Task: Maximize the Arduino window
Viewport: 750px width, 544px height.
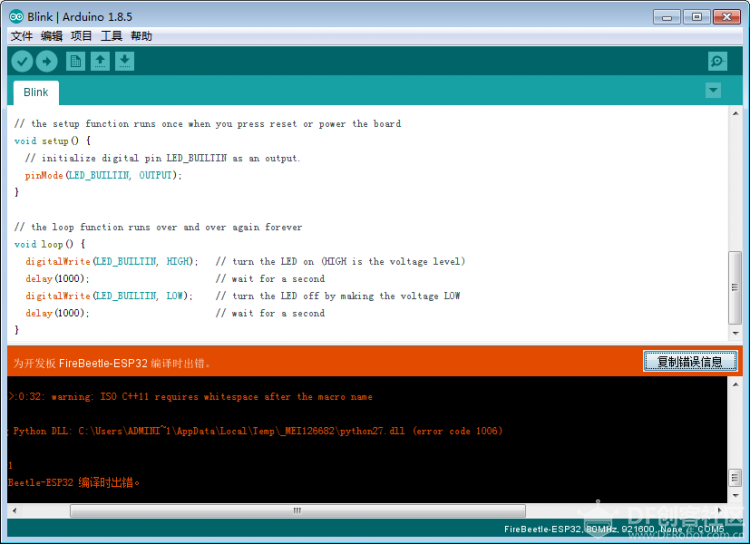Action: (x=696, y=17)
